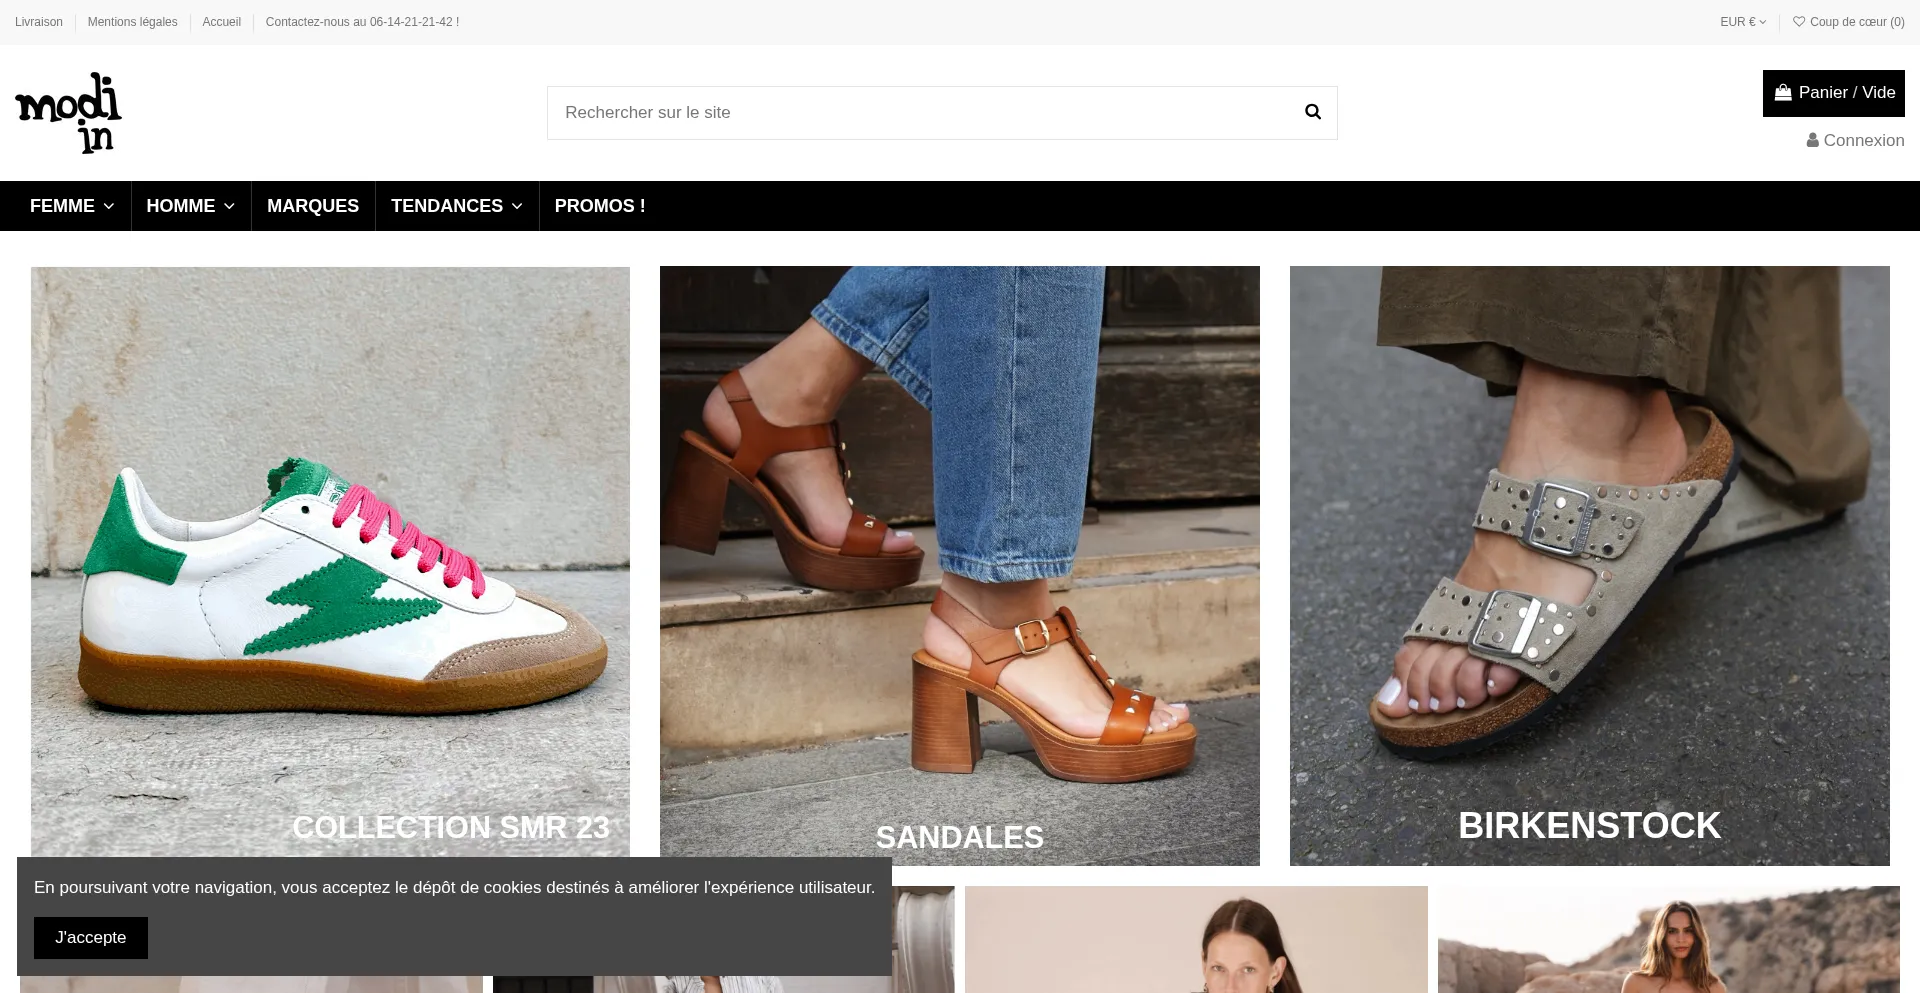Open the EUR € currency dropdown
Screen dimensions: 1920x993
pyautogui.click(x=1743, y=22)
